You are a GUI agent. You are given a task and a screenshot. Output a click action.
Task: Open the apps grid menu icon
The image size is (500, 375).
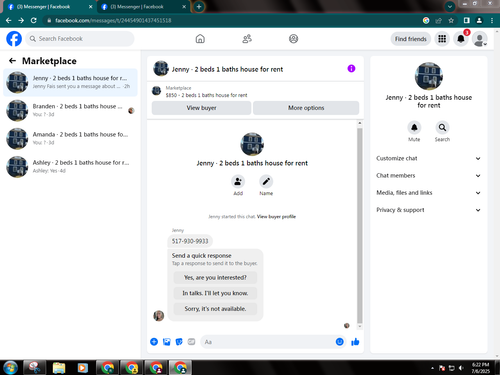pos(442,39)
